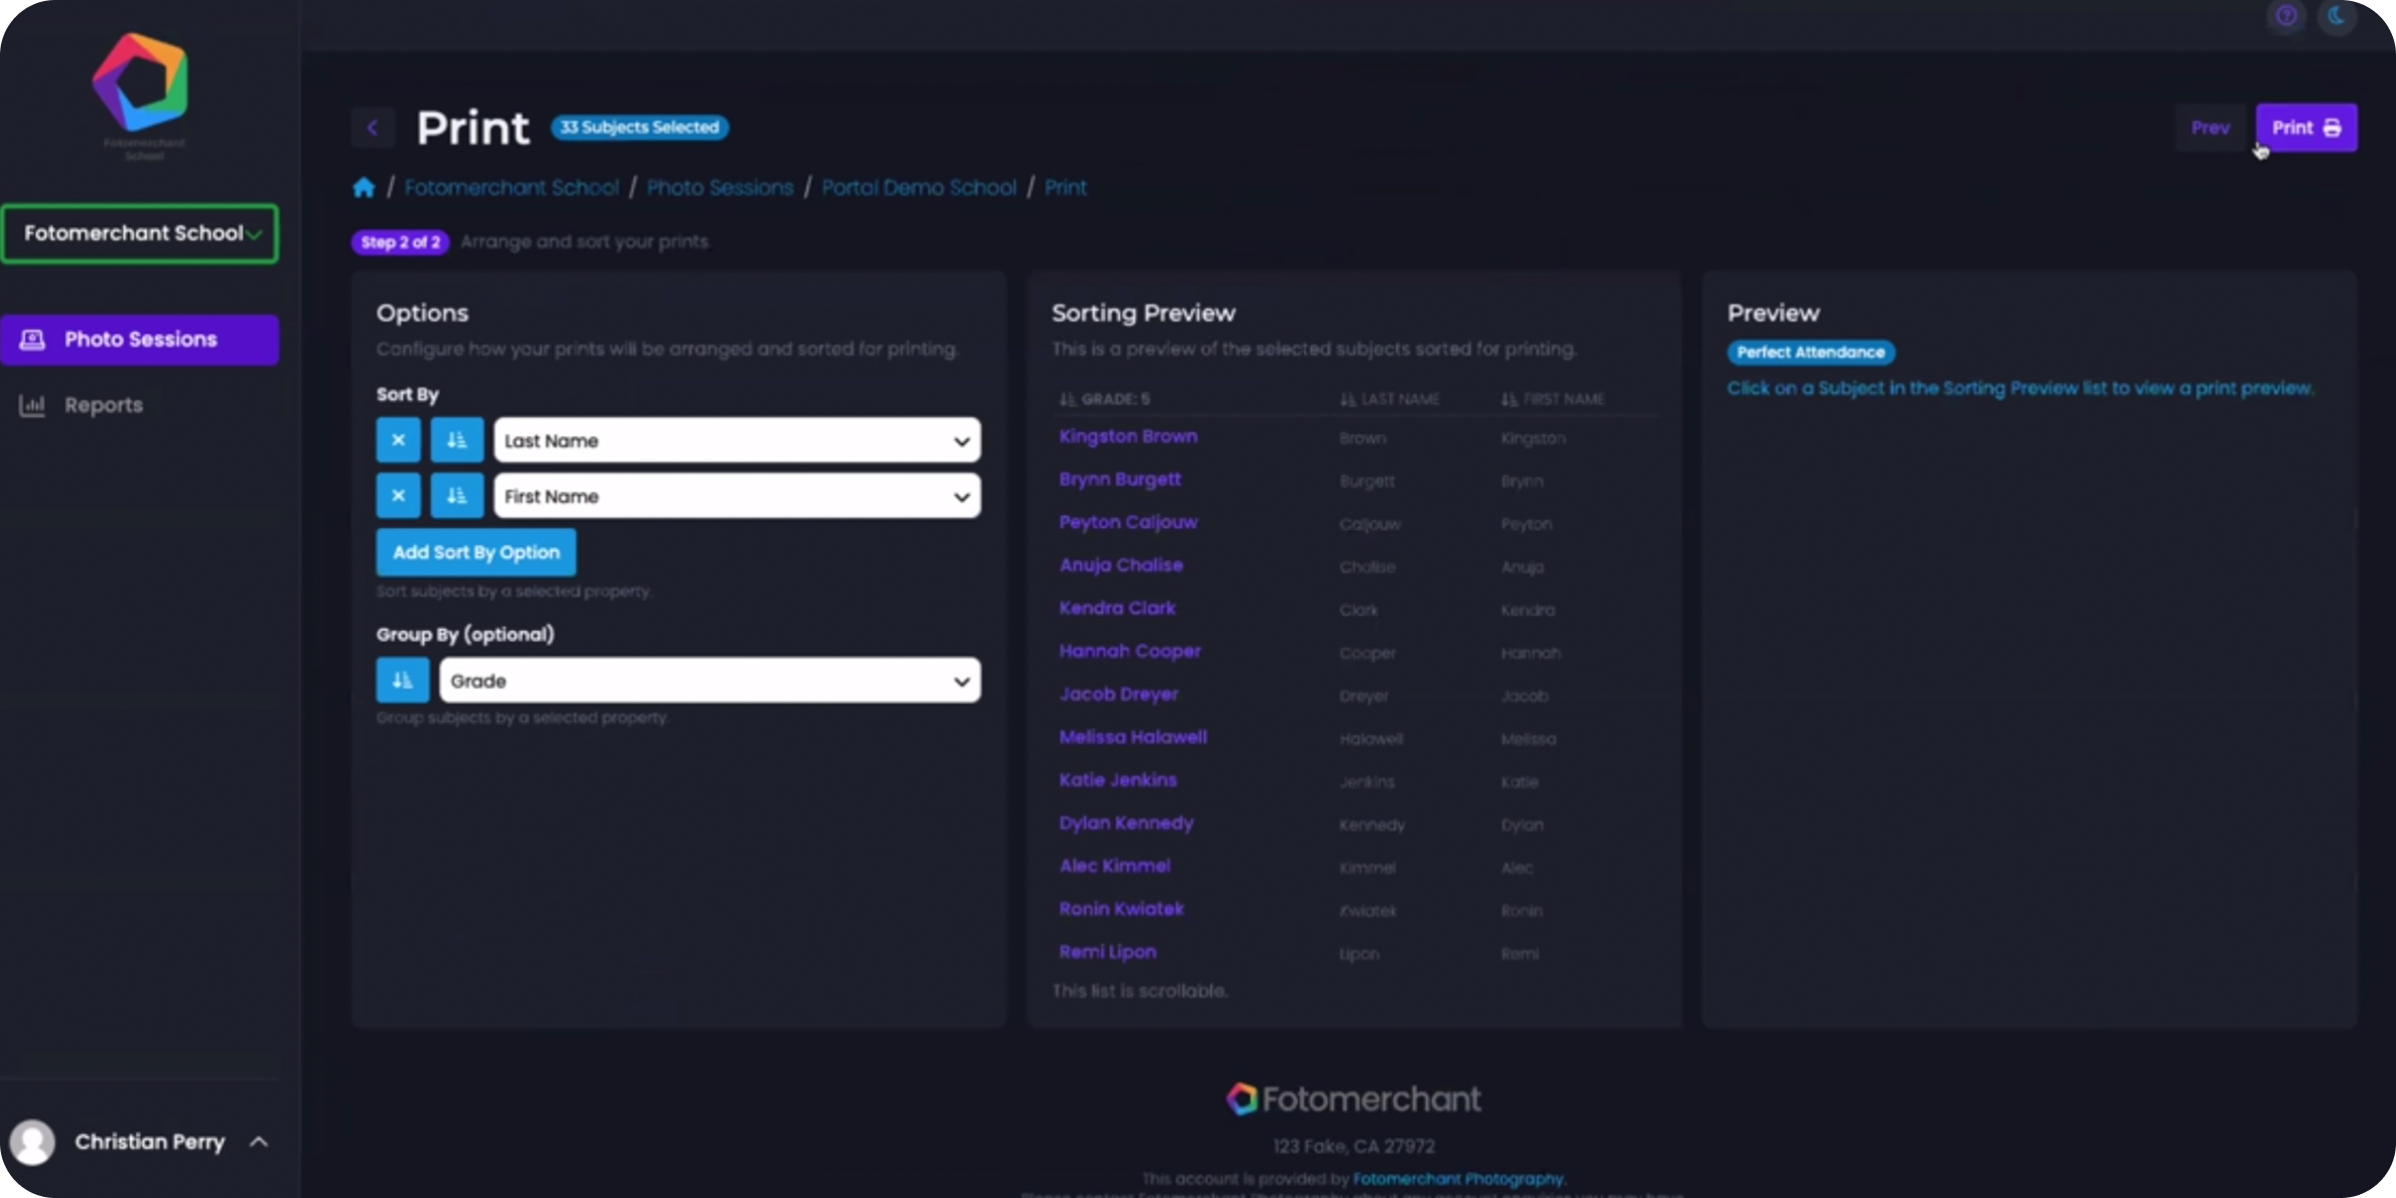Image resolution: width=2396 pixels, height=1198 pixels.
Task: Select Katie Jenkins in sorting preview
Action: [x=1118, y=781]
